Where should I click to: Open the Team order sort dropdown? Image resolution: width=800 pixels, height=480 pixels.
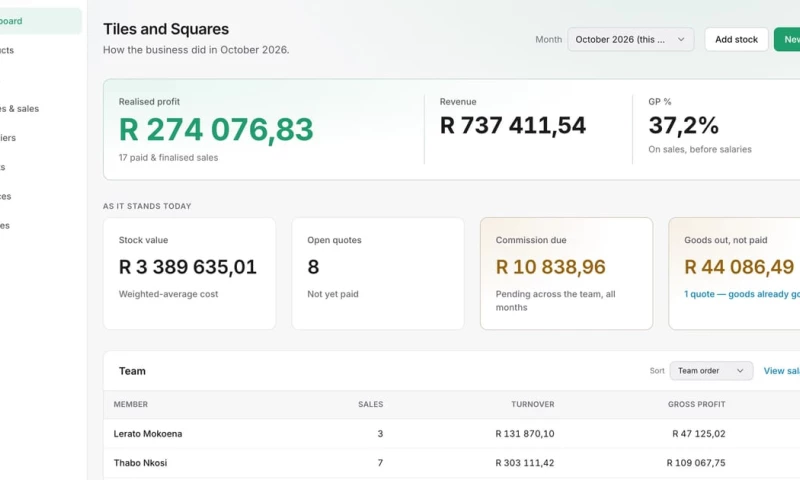tap(711, 371)
